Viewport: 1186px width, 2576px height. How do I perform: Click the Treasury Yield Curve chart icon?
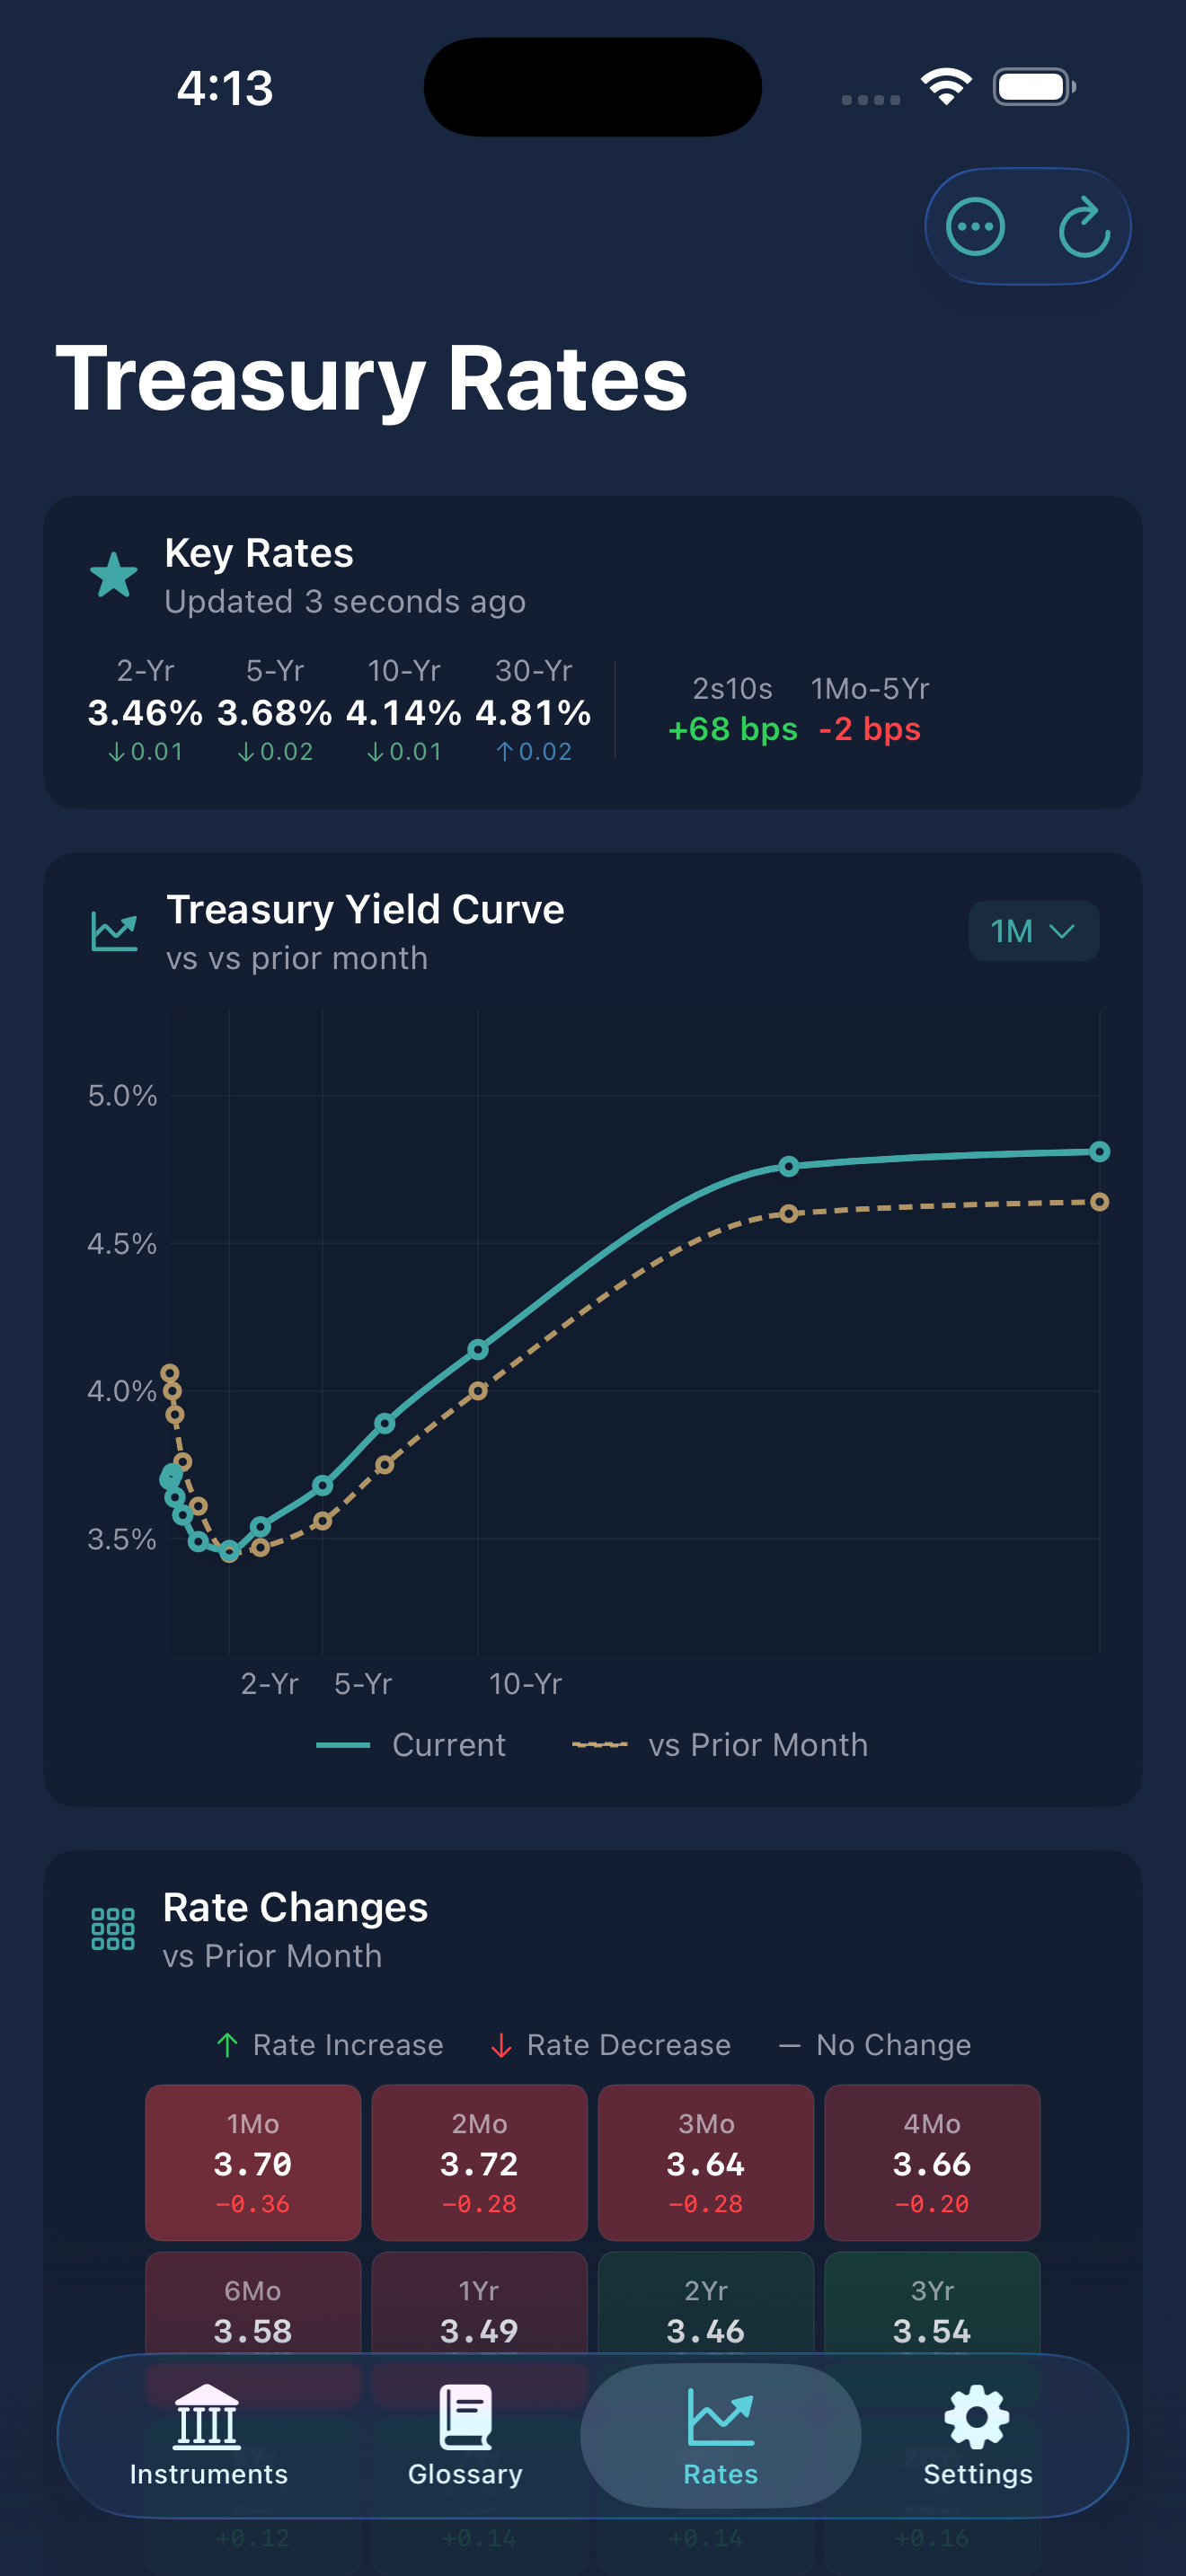[x=113, y=930]
